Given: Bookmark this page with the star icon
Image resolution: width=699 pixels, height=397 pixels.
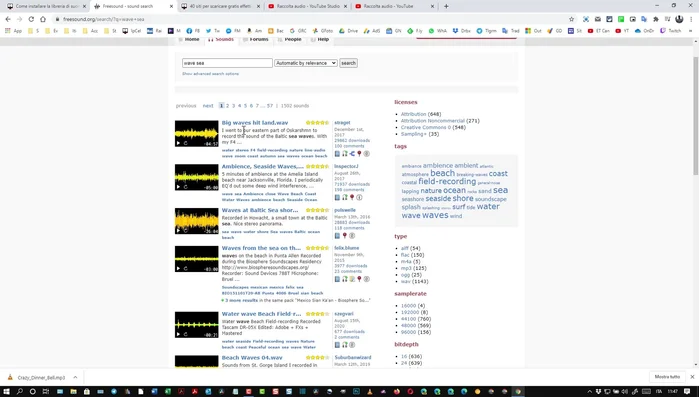Looking at the screenshot, I should (x=571, y=19).
